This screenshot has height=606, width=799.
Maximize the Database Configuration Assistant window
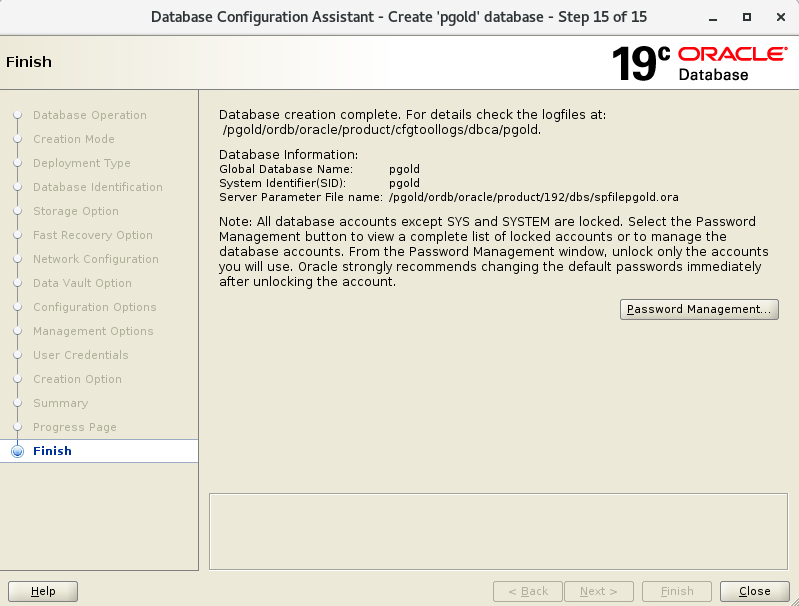click(747, 17)
